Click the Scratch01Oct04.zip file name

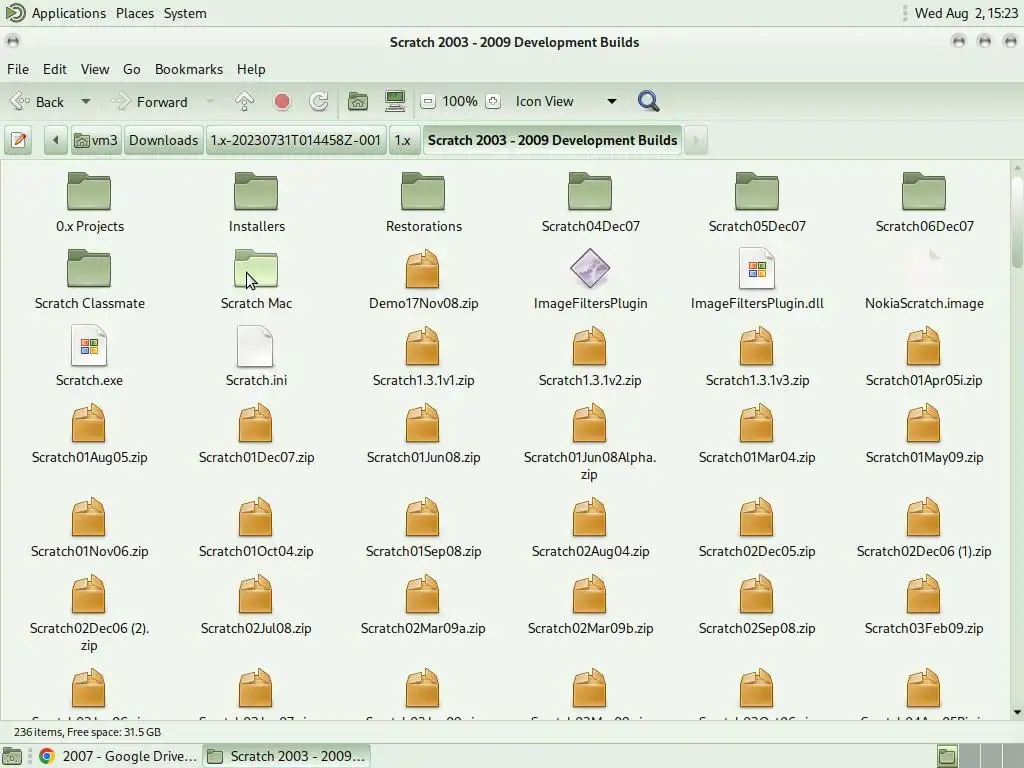[256, 551]
